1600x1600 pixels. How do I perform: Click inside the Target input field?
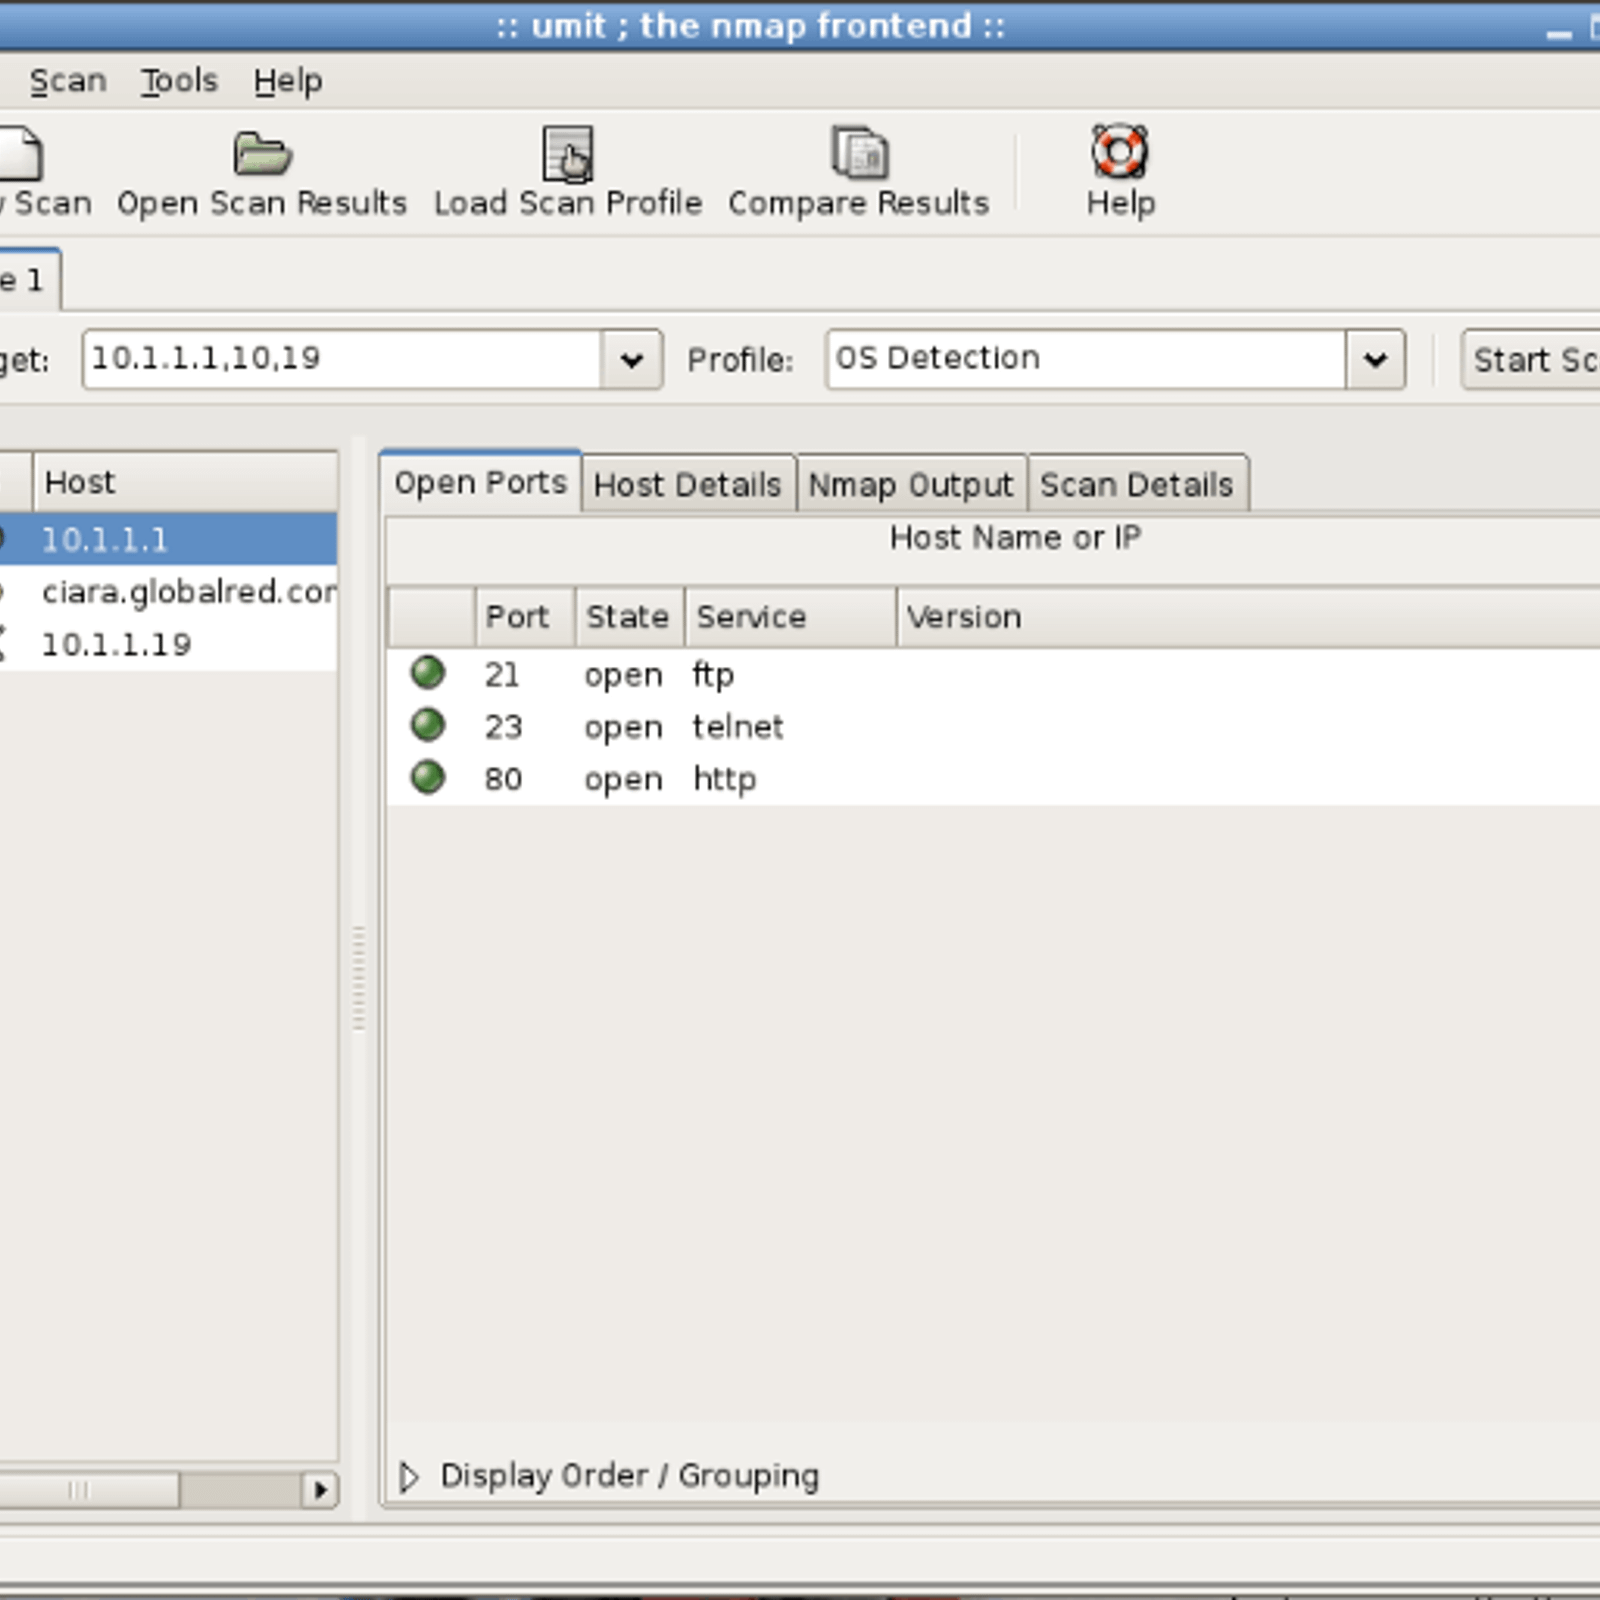pyautogui.click(x=342, y=359)
